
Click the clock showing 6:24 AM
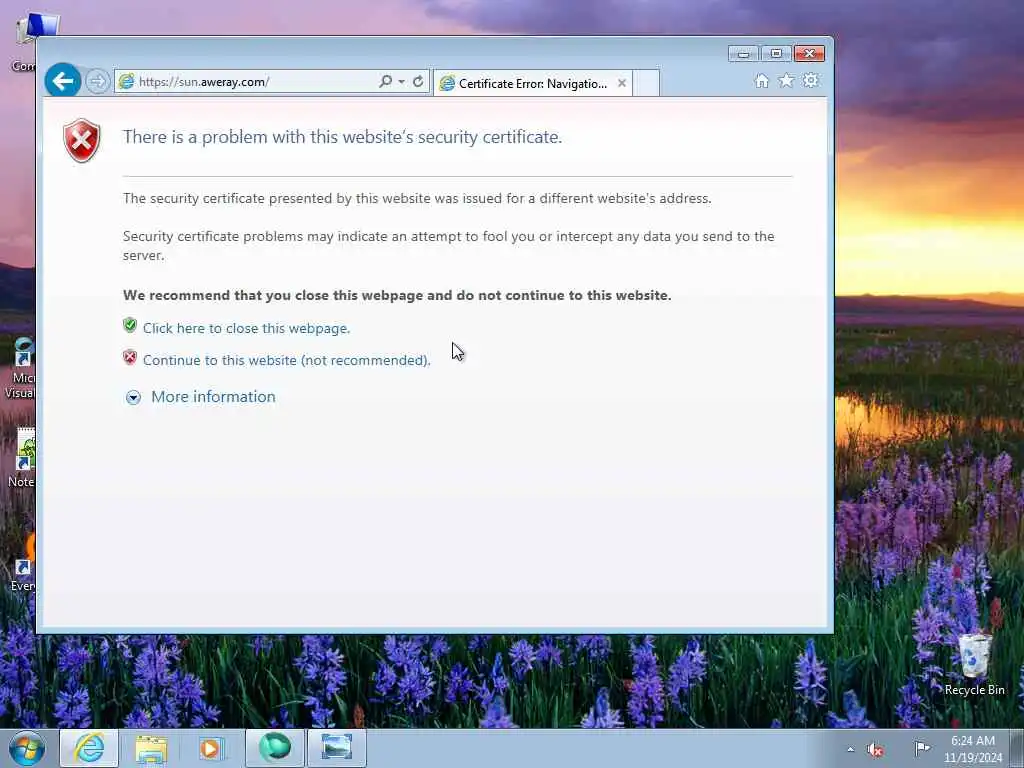tap(972, 749)
